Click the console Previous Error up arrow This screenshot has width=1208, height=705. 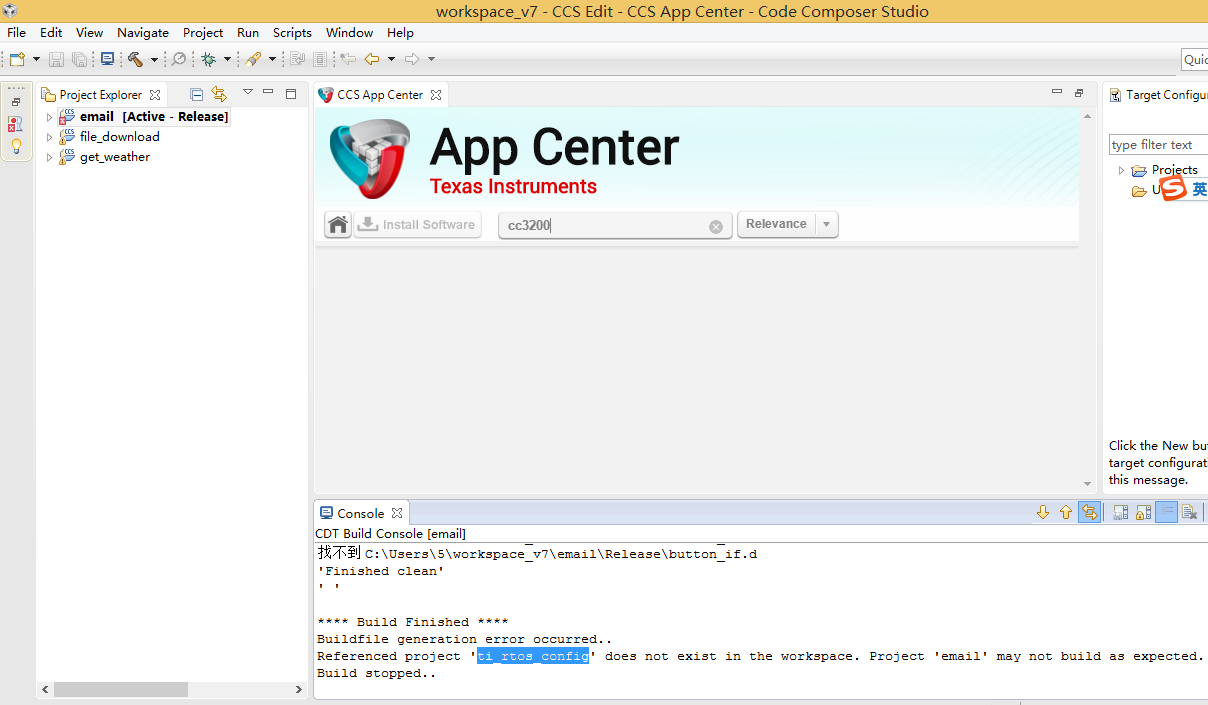(x=1066, y=512)
